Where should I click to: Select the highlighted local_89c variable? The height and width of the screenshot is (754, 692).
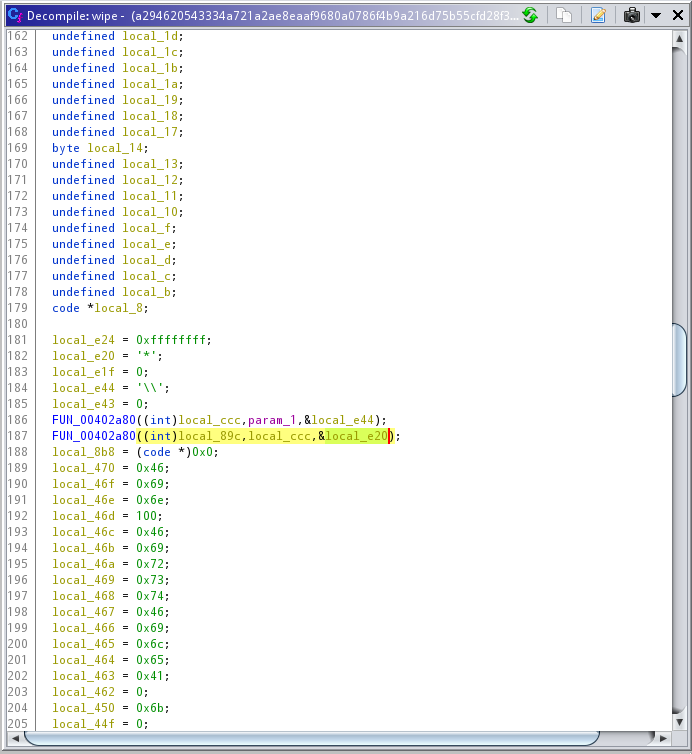click(x=211, y=436)
